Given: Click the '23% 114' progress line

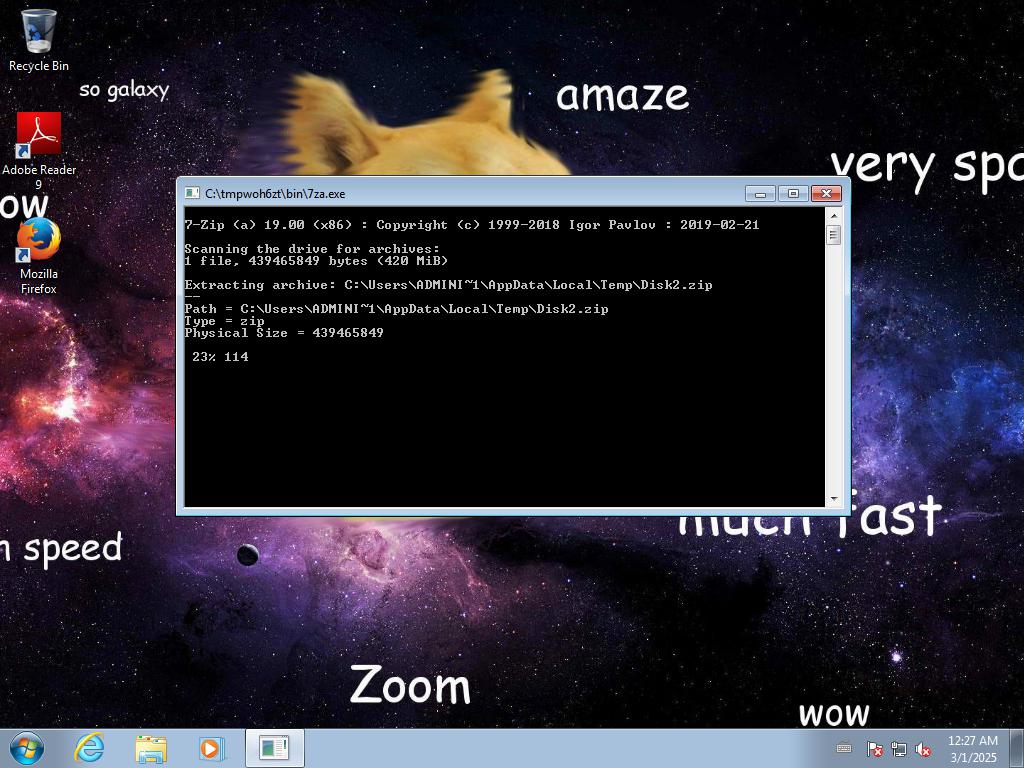Looking at the screenshot, I should [x=220, y=357].
